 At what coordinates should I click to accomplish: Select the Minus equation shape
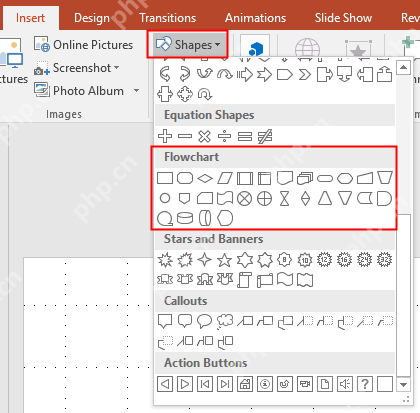[185, 136]
